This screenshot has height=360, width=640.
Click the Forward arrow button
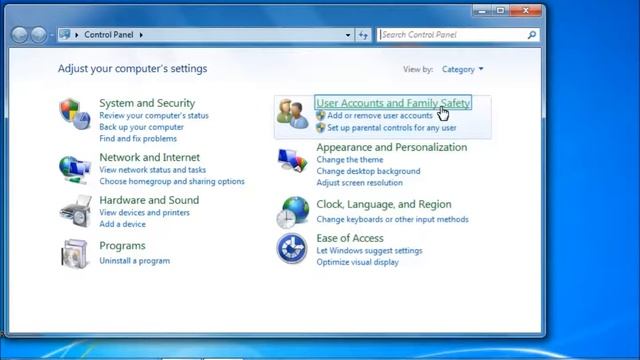[39, 35]
